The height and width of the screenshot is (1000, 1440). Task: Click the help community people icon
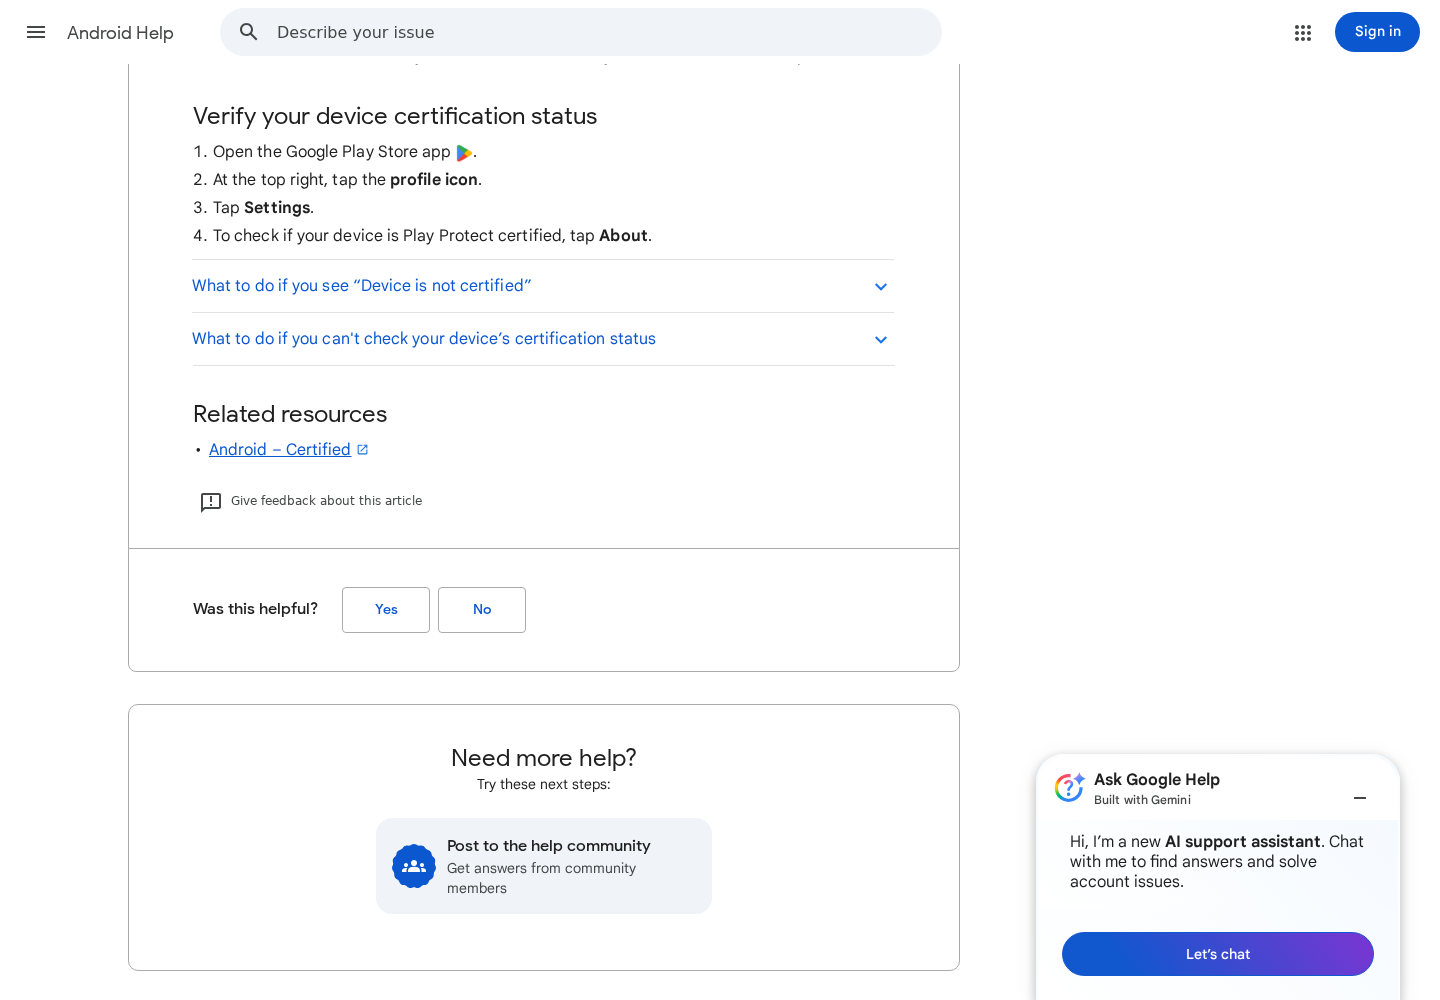[x=414, y=866]
